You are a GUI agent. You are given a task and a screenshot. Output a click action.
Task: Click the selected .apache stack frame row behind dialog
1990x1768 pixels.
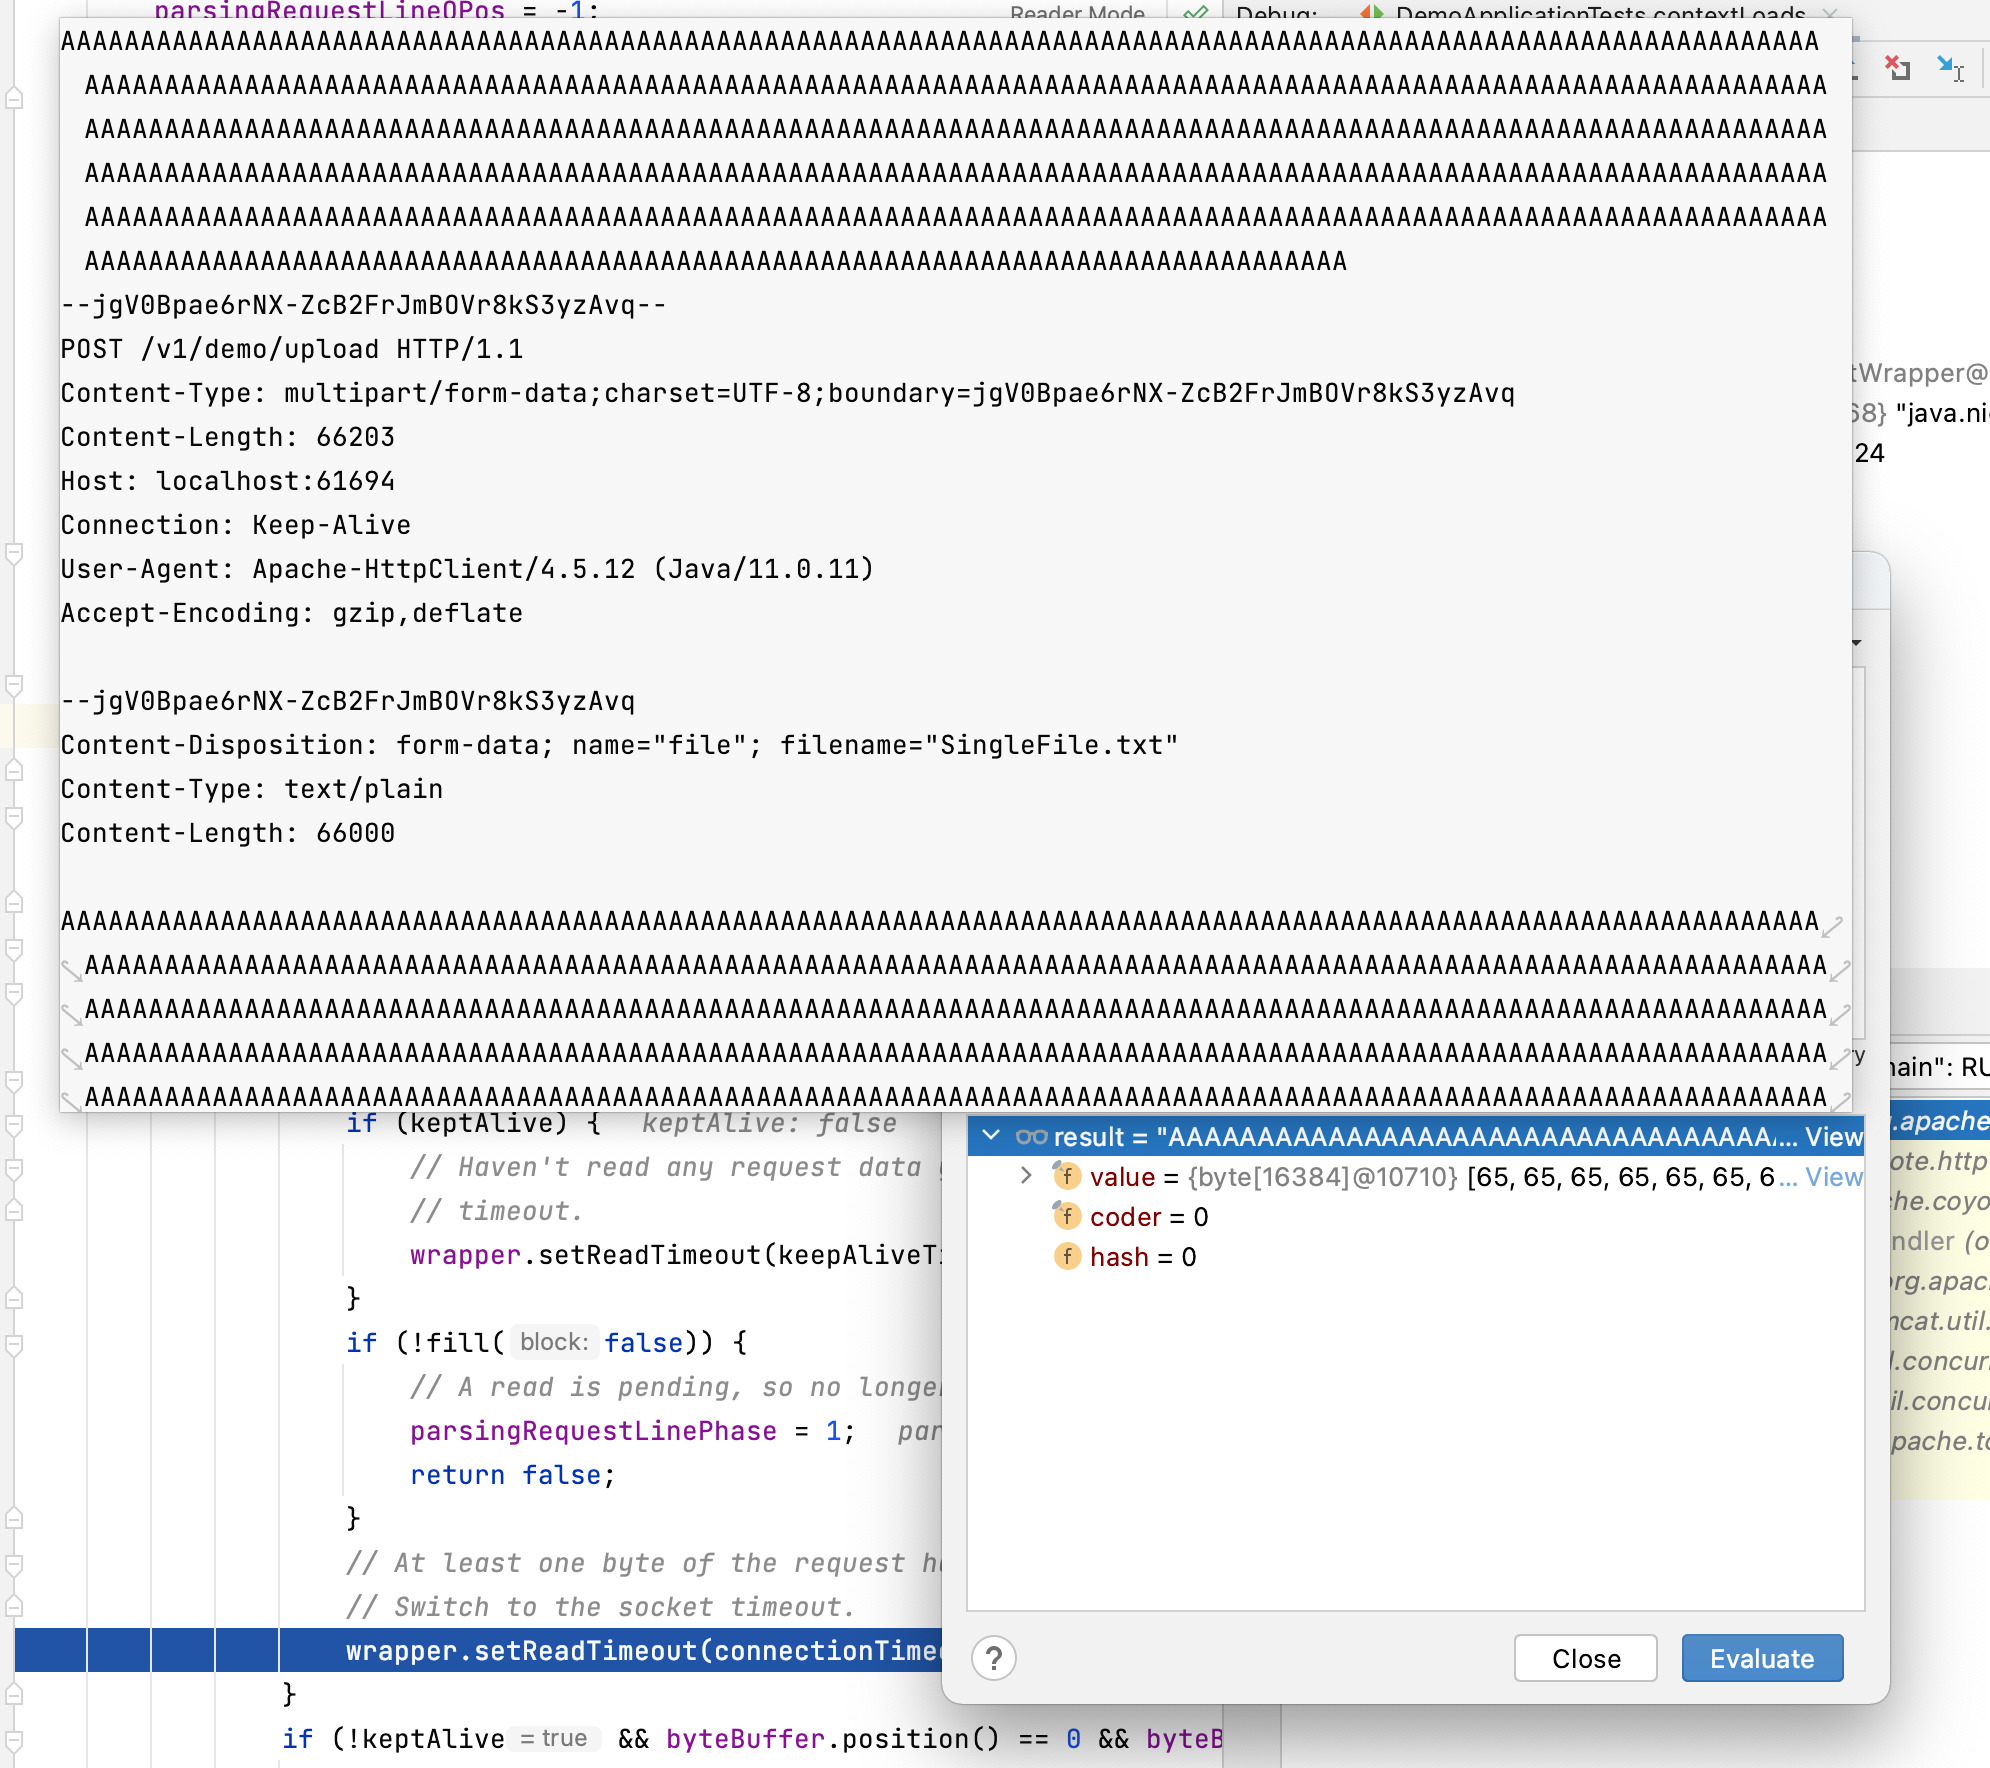coord(1939,1121)
